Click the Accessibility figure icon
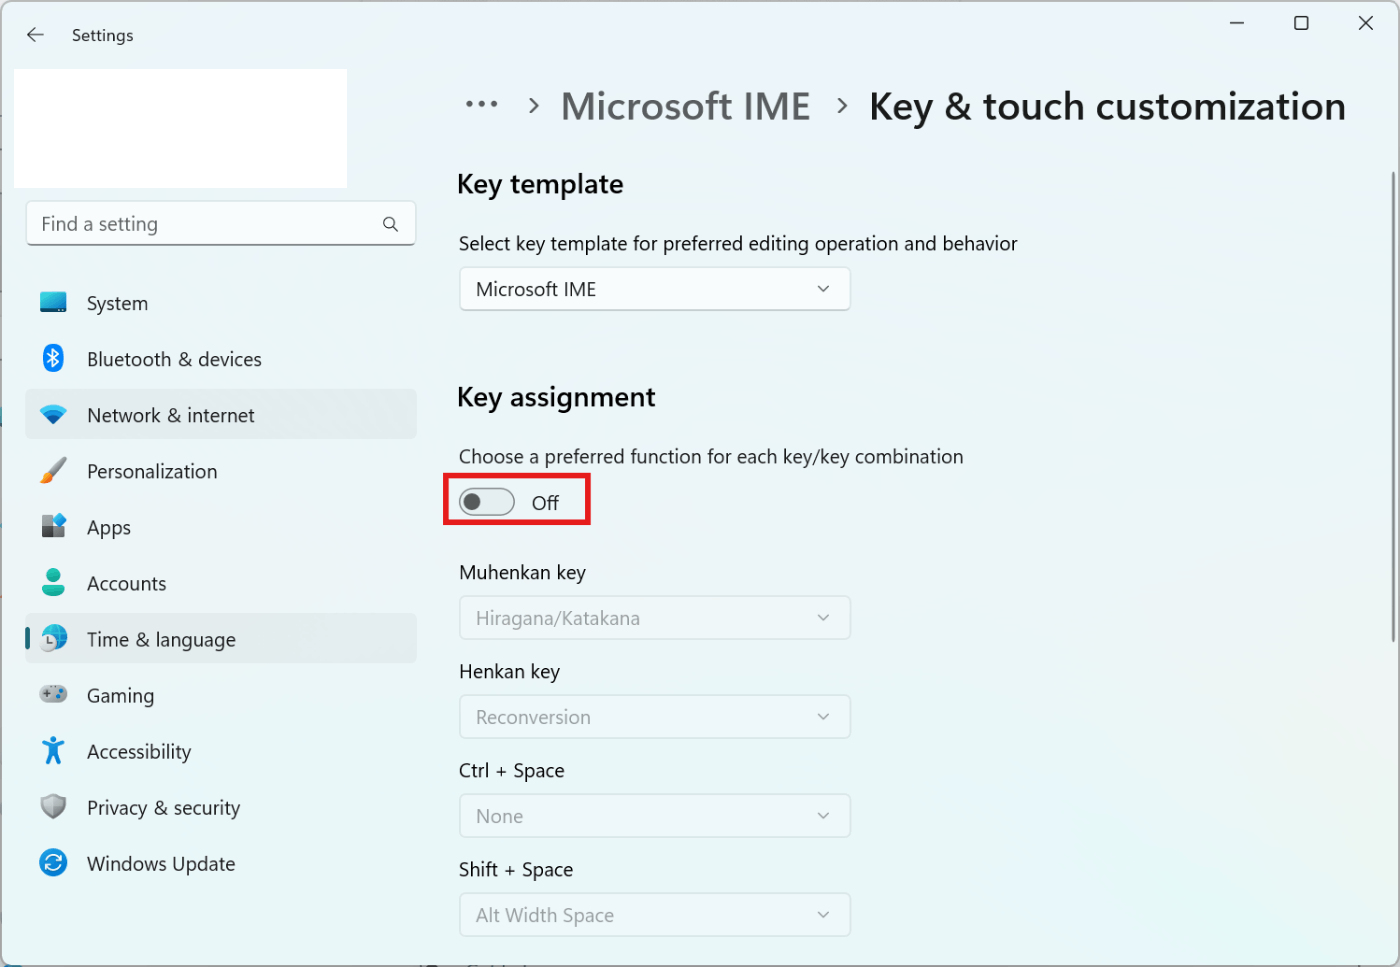 pos(53,750)
